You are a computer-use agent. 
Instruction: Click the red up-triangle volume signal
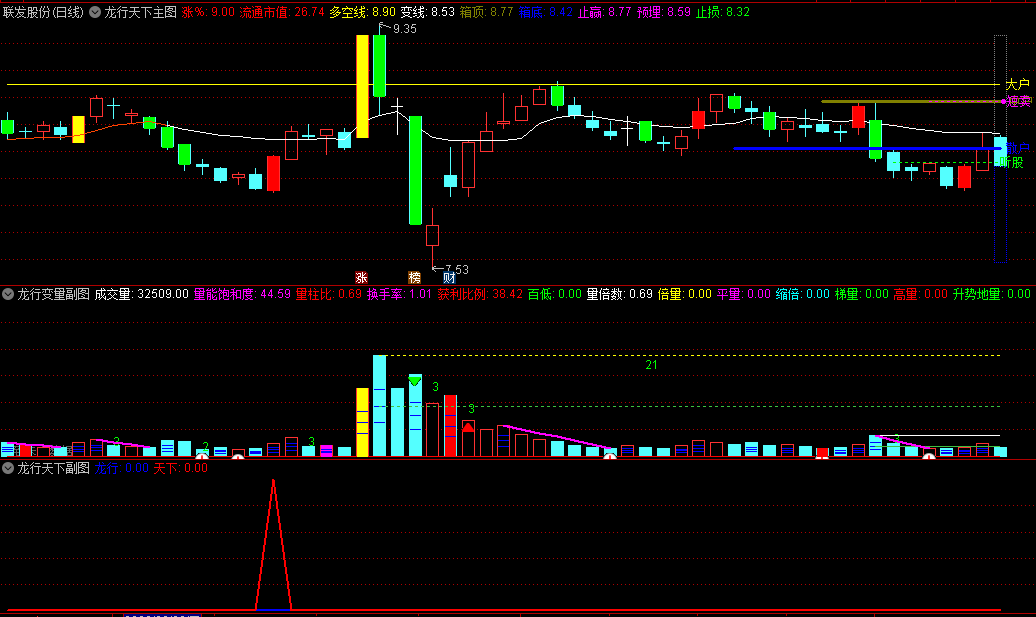click(x=468, y=427)
